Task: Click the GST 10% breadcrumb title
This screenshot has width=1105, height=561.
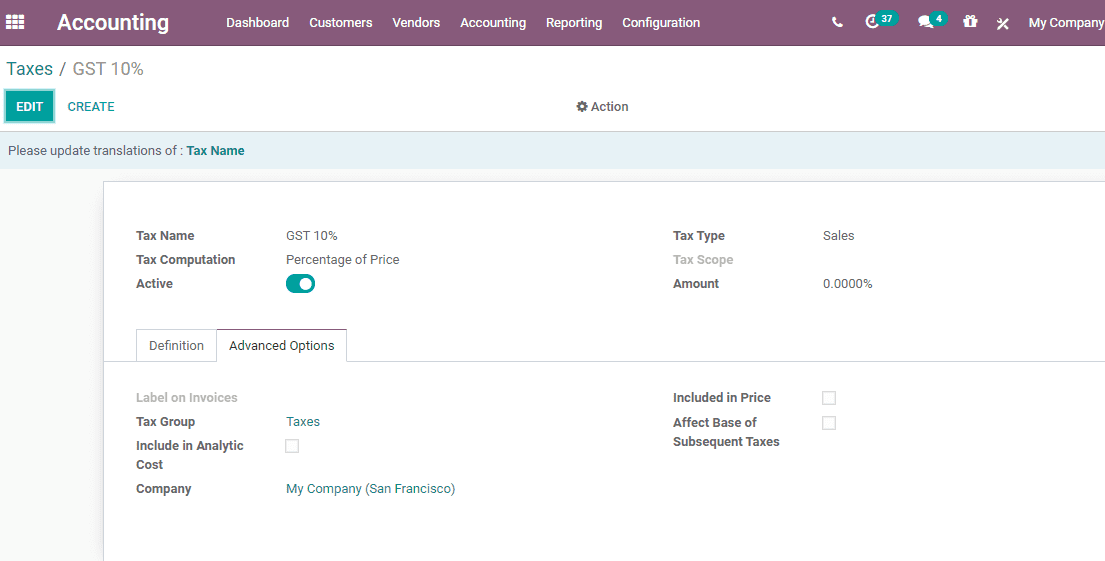Action: (108, 68)
